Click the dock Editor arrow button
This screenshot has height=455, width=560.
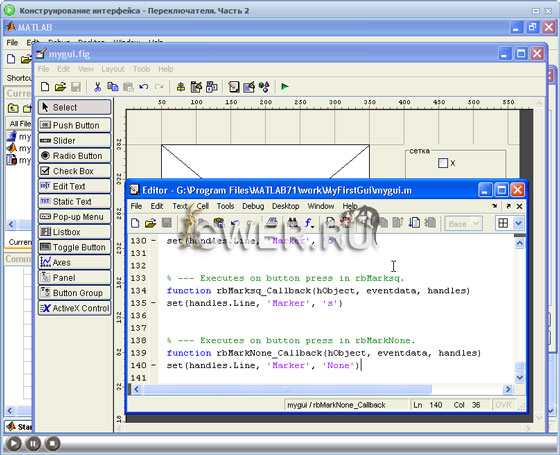(495, 206)
